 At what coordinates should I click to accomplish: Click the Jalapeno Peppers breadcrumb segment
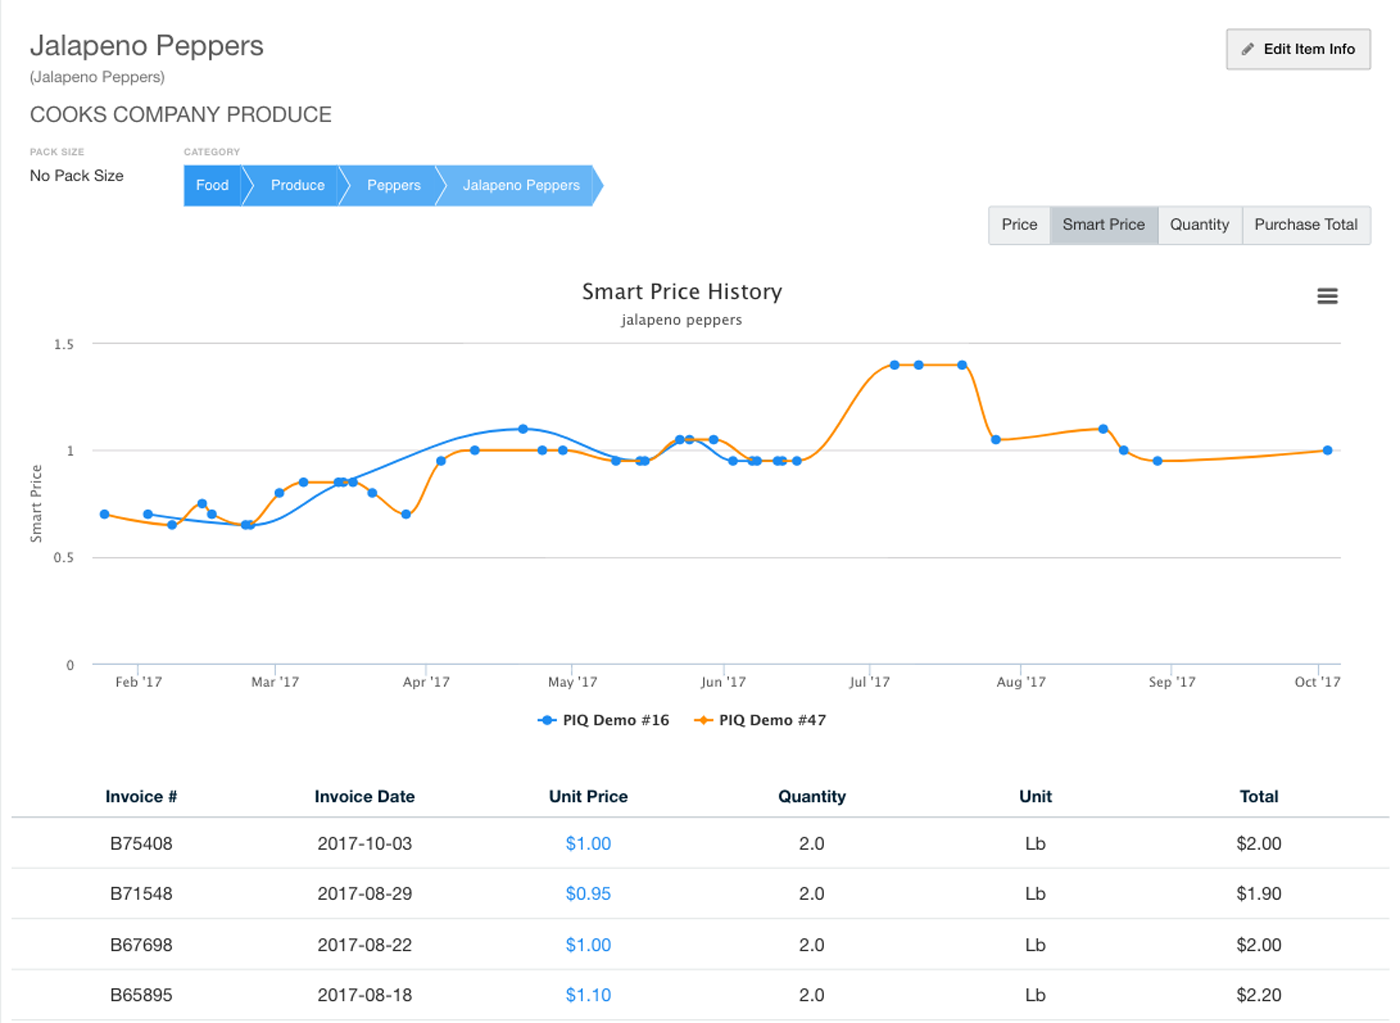pyautogui.click(x=521, y=185)
